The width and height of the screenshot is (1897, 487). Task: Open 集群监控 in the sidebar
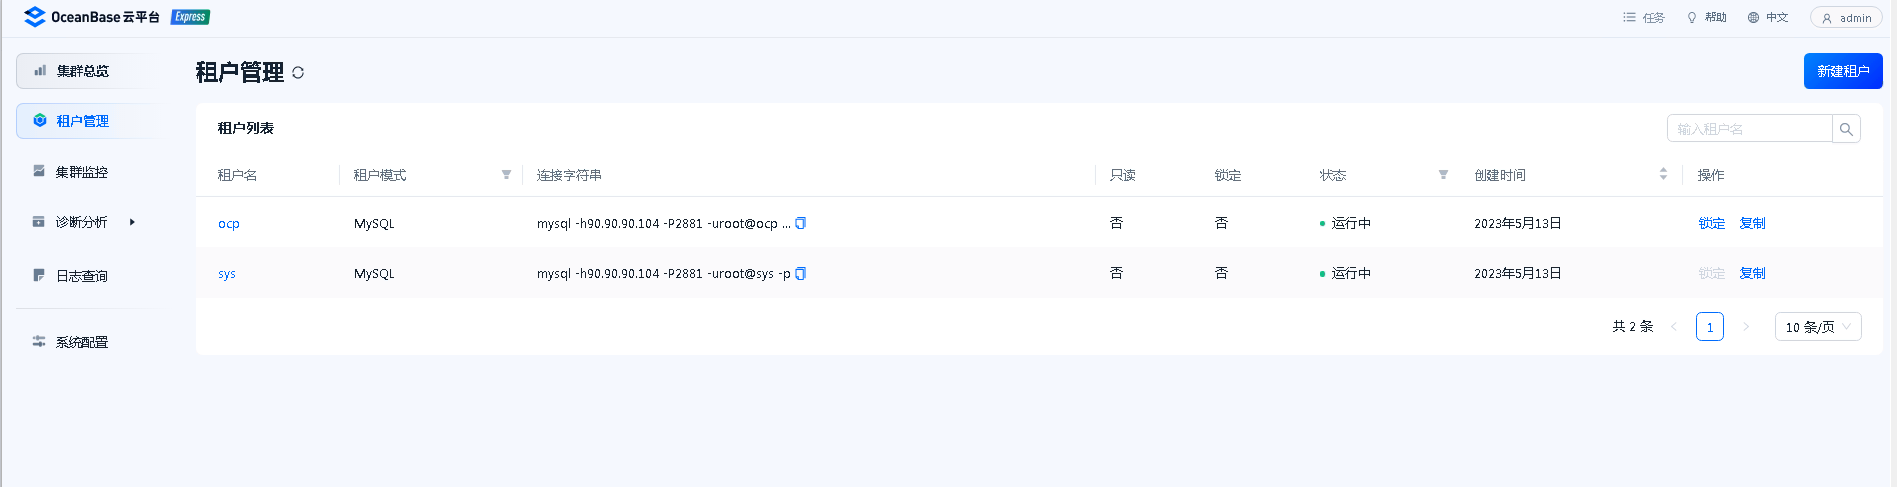click(82, 172)
